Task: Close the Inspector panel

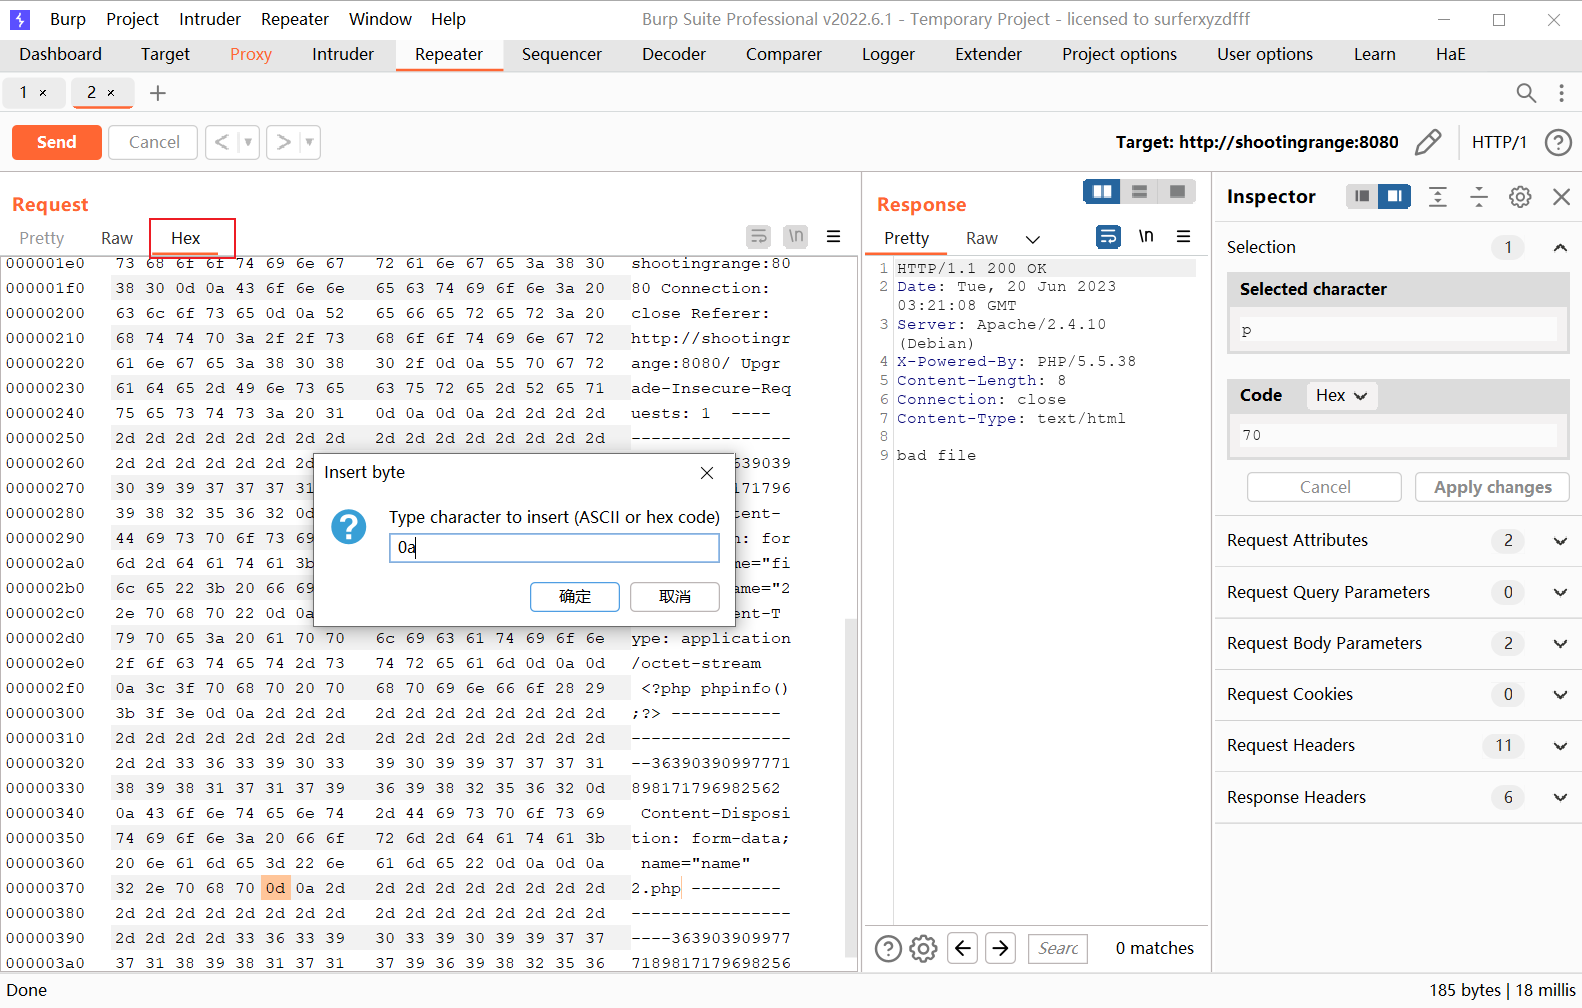Action: click(1561, 197)
